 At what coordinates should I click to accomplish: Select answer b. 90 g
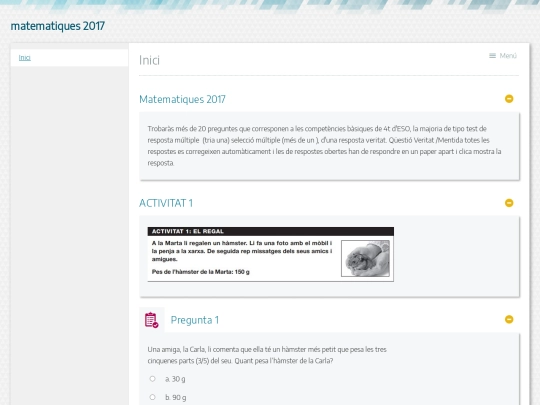[x=153, y=397]
